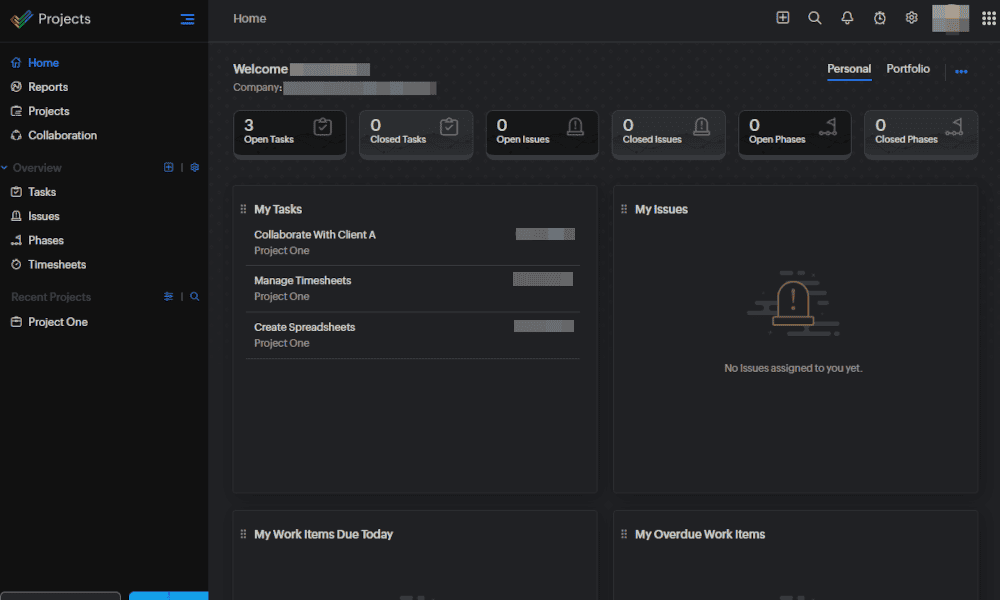This screenshot has width=1000, height=600.
Task: Open the Closed Tasks card
Action: click(416, 133)
